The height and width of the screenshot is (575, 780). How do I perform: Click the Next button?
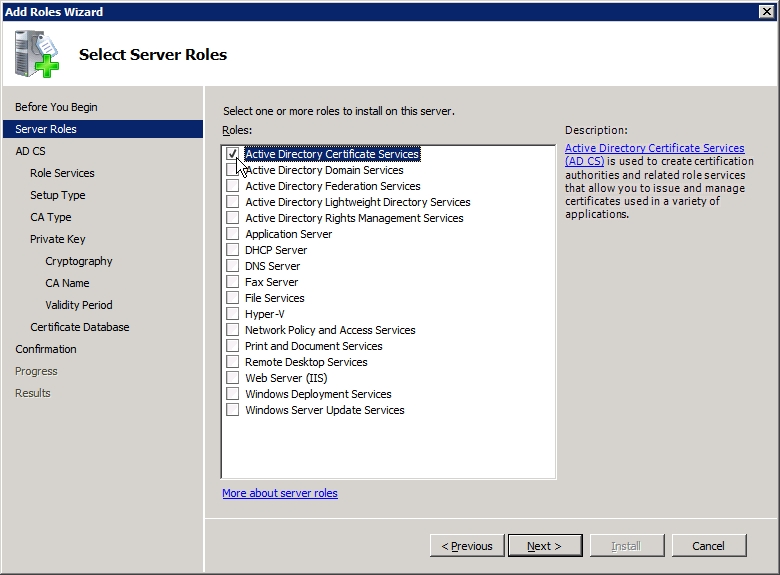[x=545, y=546]
